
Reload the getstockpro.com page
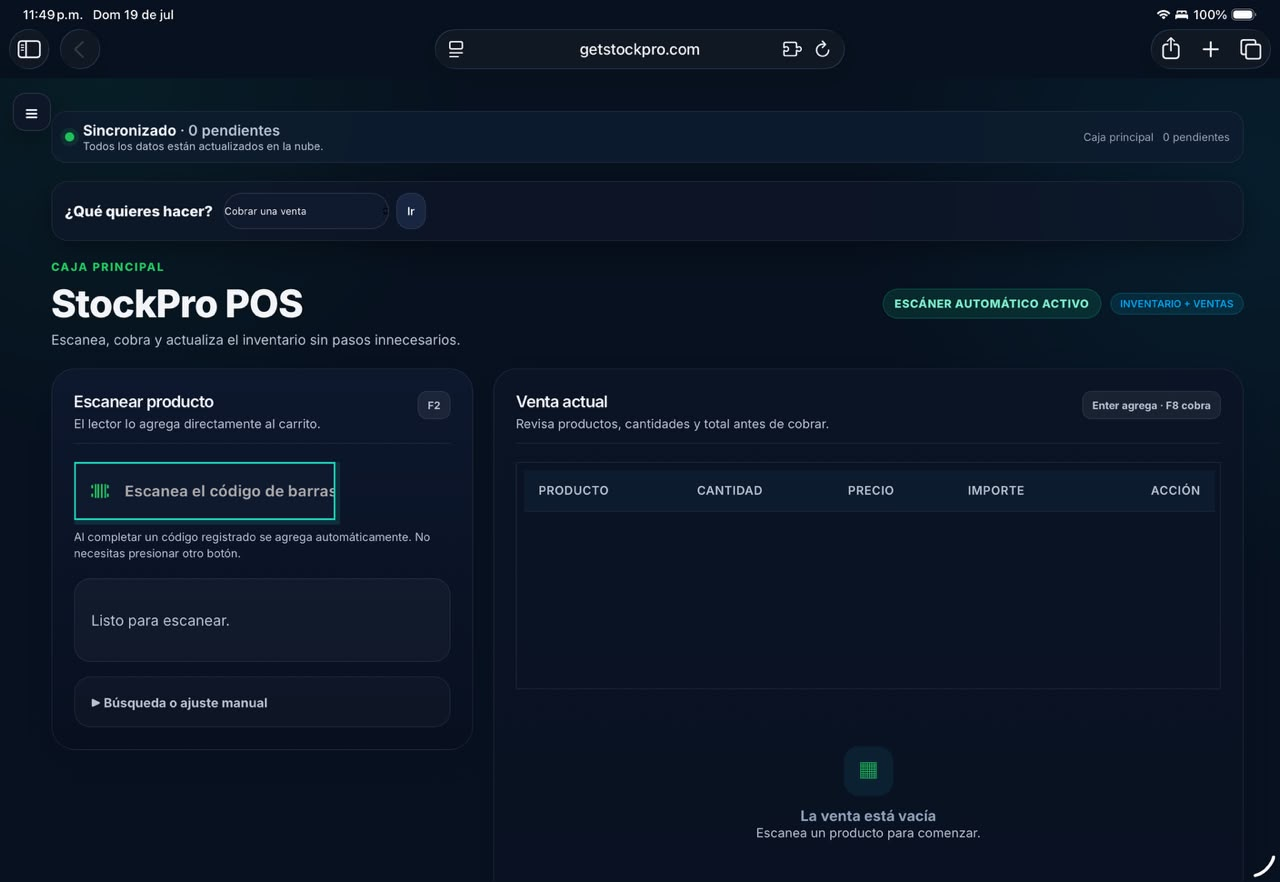823,49
